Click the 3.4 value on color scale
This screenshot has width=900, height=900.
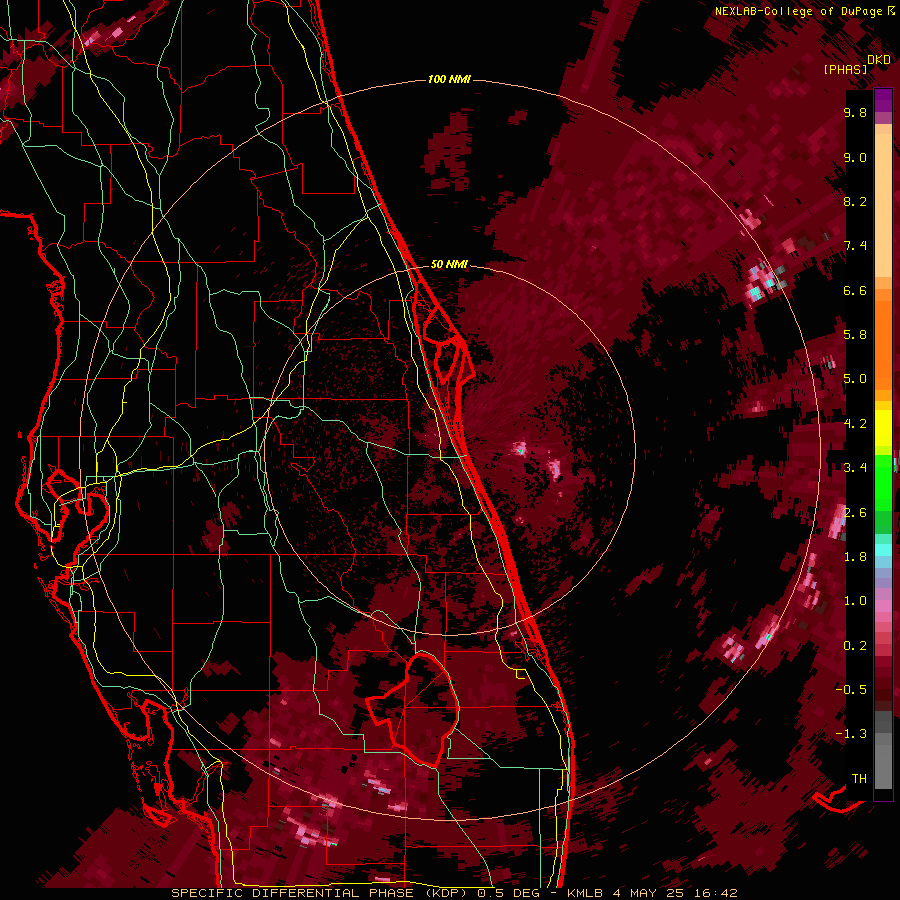coord(855,468)
